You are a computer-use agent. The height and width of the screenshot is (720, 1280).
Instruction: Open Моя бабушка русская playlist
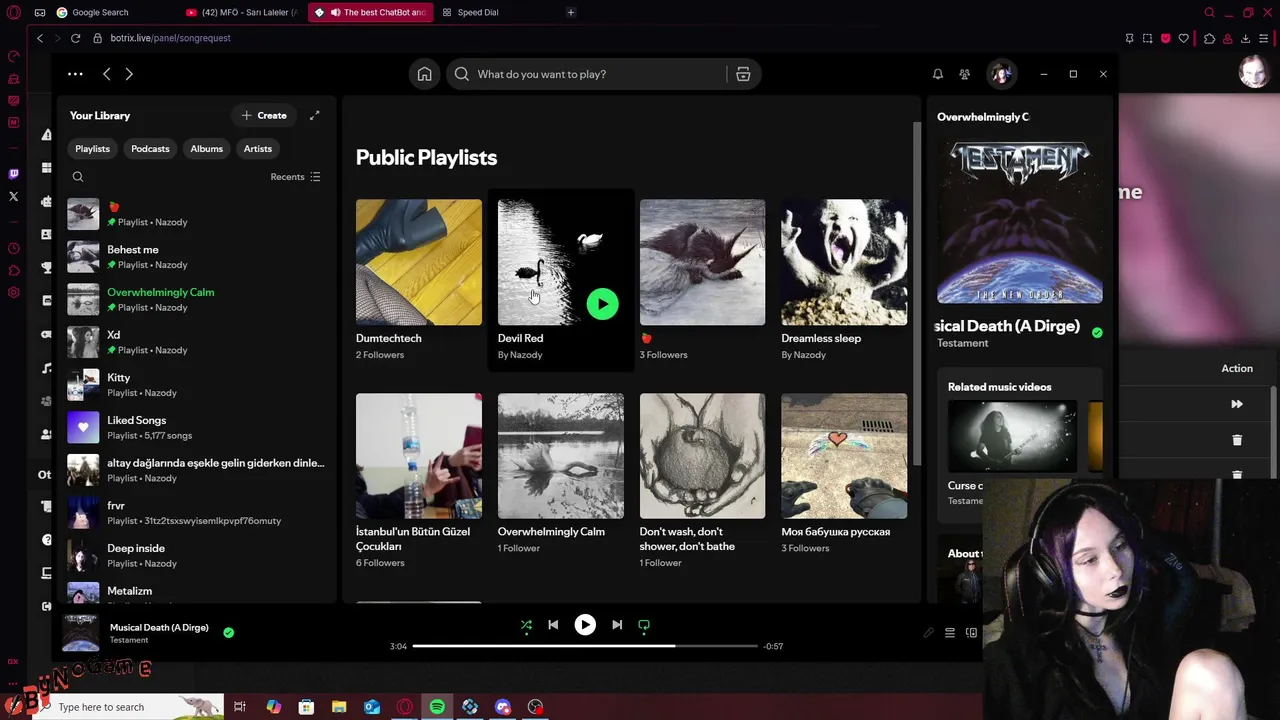pyautogui.click(x=844, y=473)
